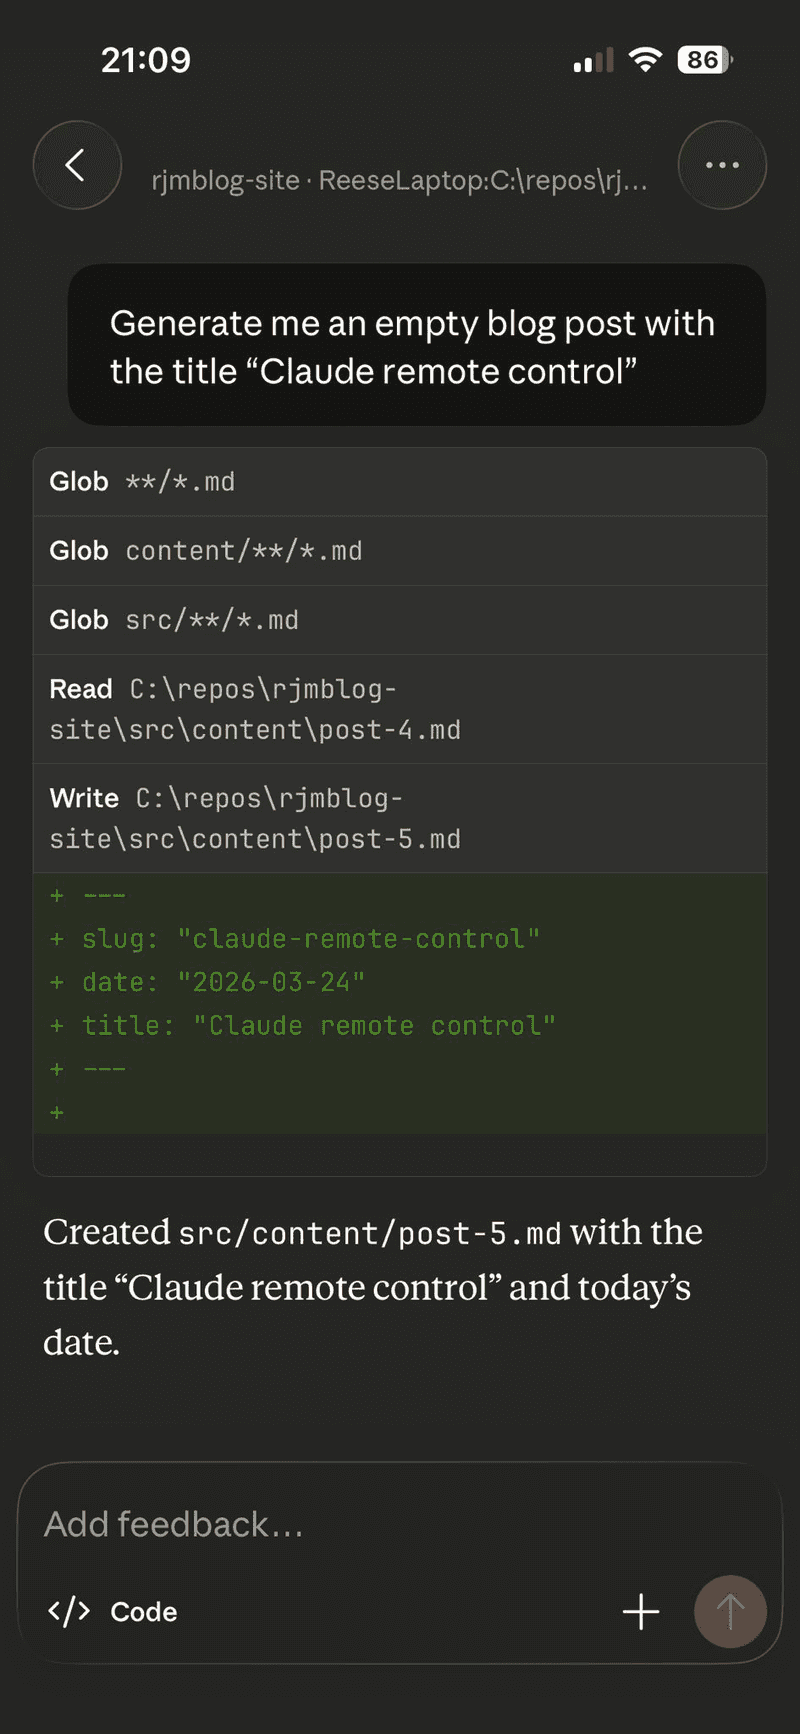Open the Read post-4.md tool call

399,709
